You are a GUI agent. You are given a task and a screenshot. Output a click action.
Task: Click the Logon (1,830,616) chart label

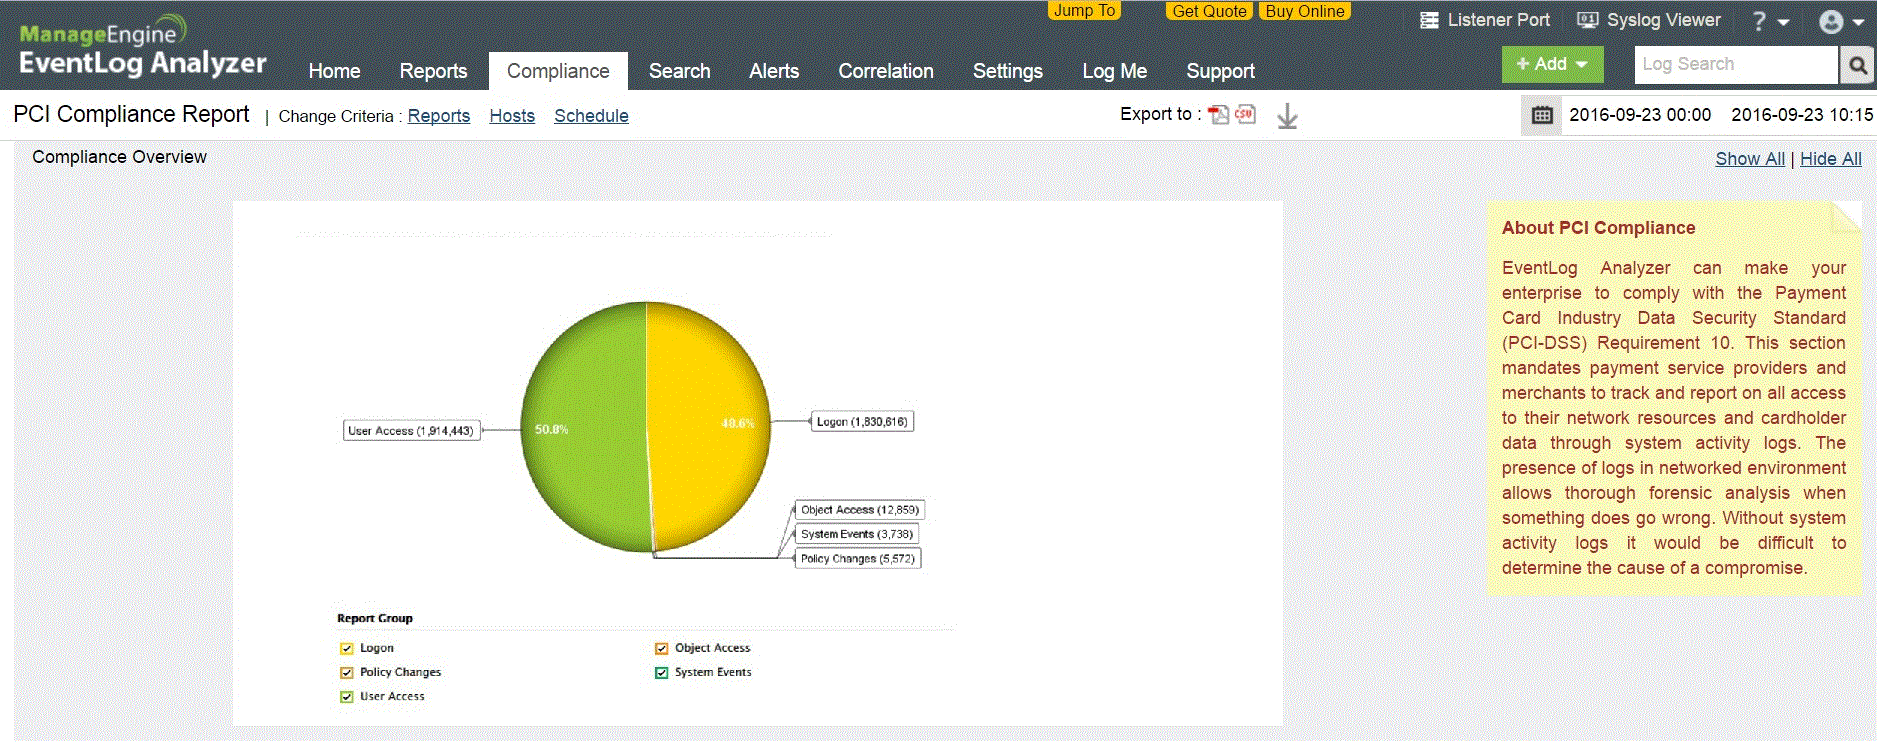[x=862, y=422]
